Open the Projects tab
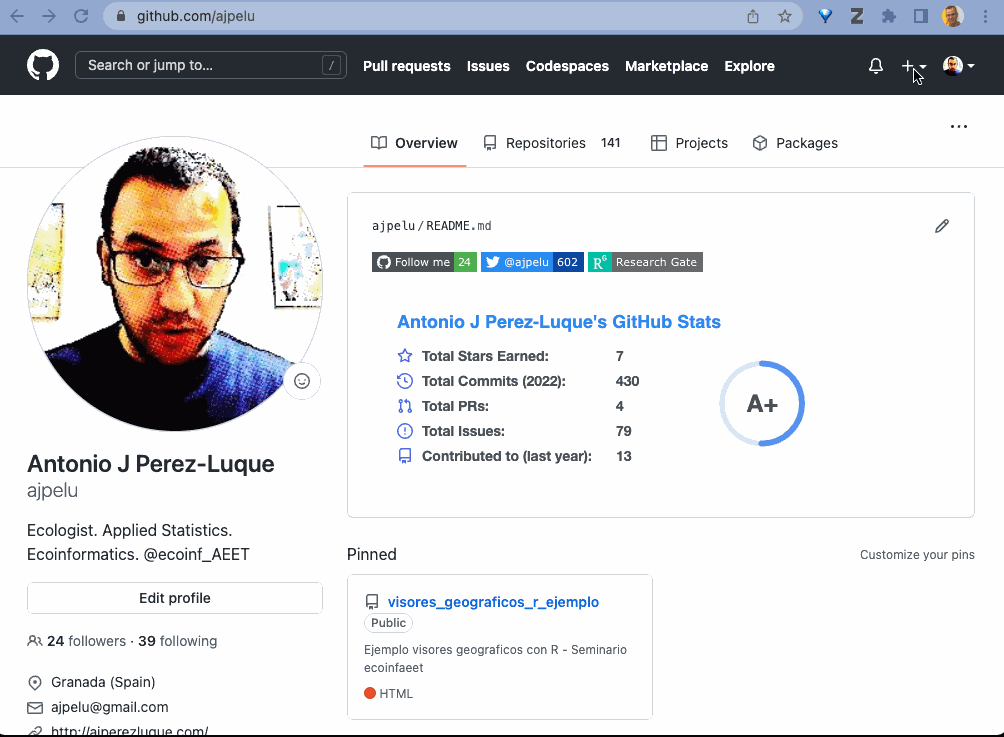1004x737 pixels. 689,143
